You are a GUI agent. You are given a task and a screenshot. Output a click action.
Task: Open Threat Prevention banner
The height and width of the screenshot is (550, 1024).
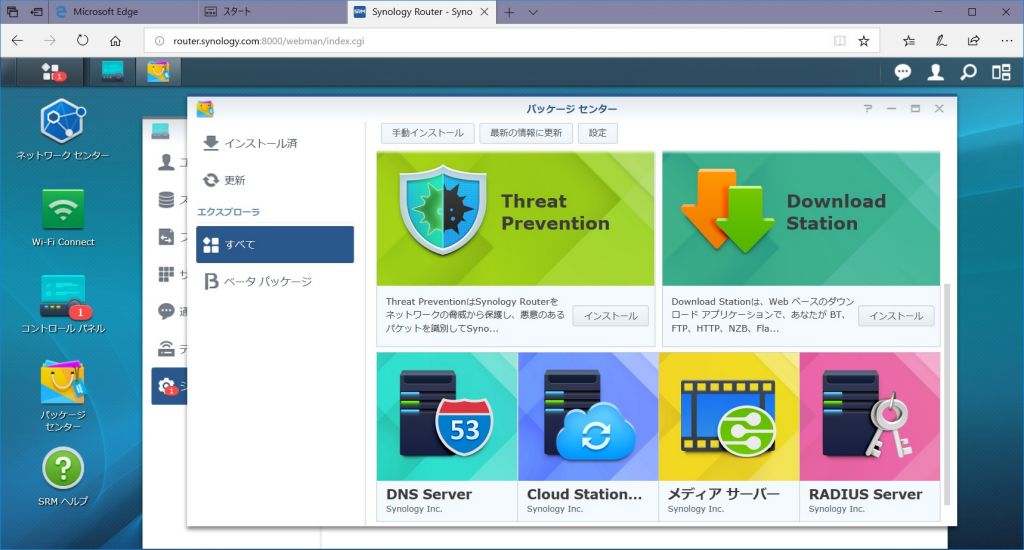click(515, 219)
